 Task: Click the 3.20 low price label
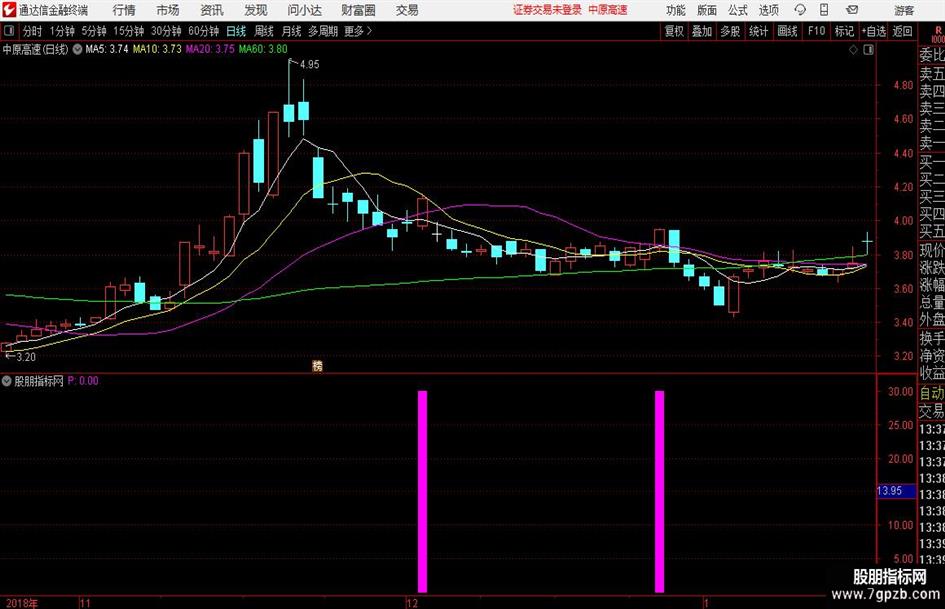click(25, 357)
